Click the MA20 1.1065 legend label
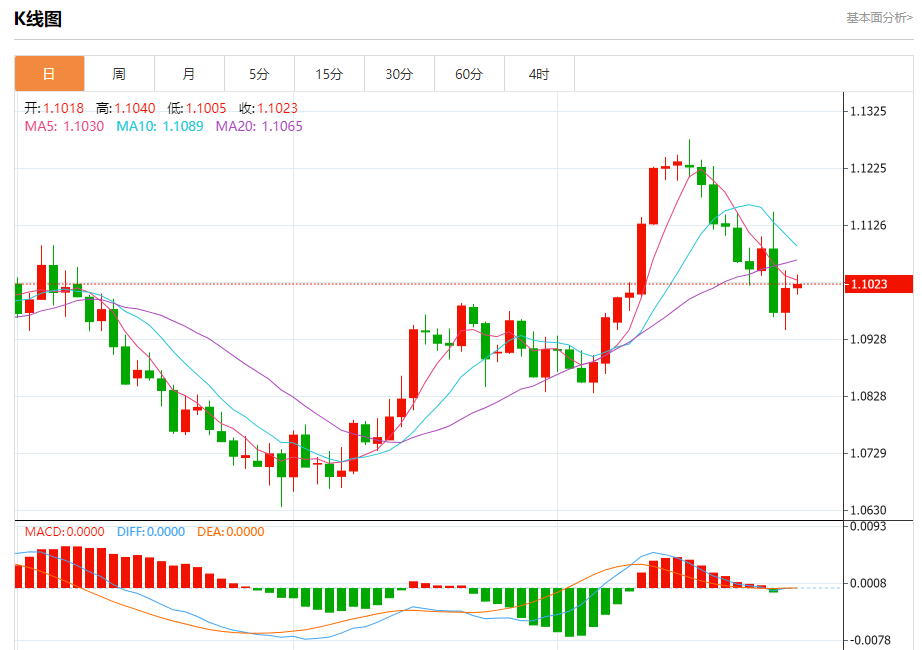922x650 pixels. pos(259,126)
